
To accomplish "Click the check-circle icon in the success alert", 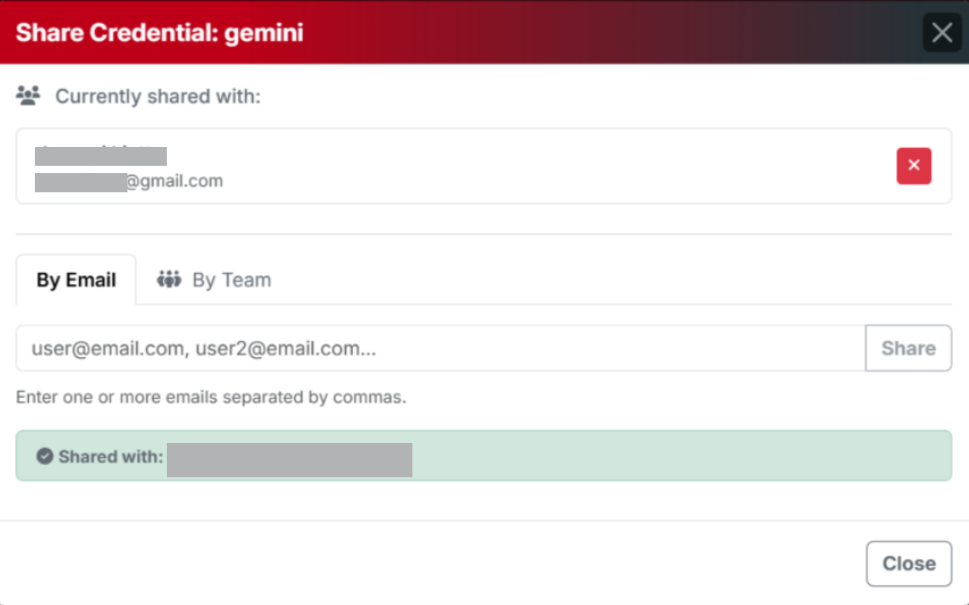I will 45,456.
